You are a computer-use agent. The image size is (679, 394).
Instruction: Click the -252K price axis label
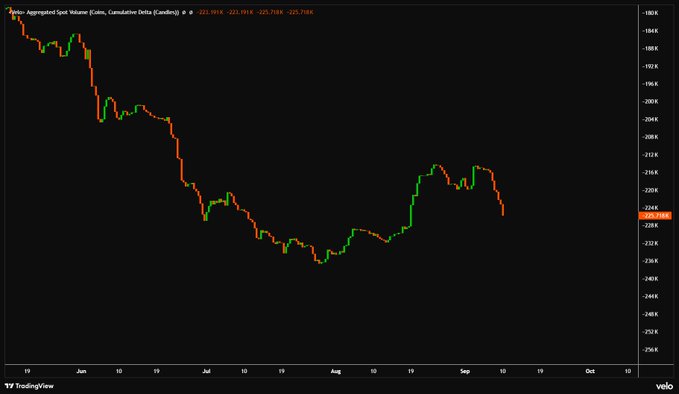(650, 332)
